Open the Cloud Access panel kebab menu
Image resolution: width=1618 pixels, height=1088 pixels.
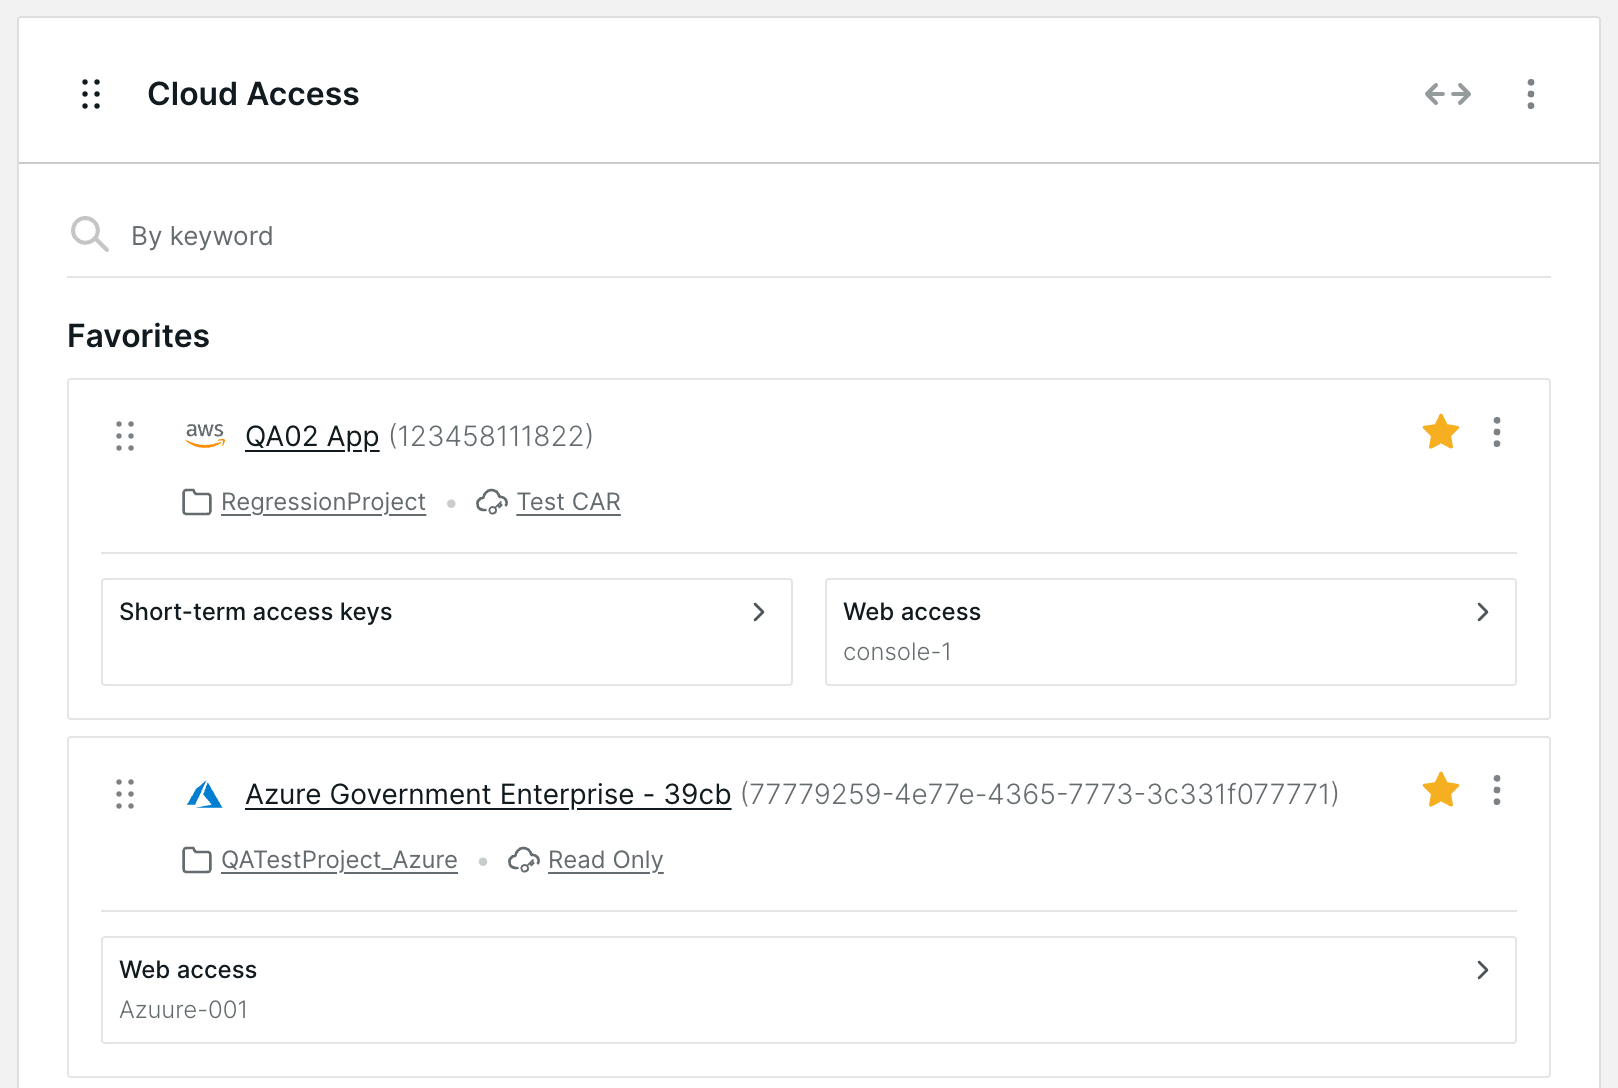click(1530, 94)
